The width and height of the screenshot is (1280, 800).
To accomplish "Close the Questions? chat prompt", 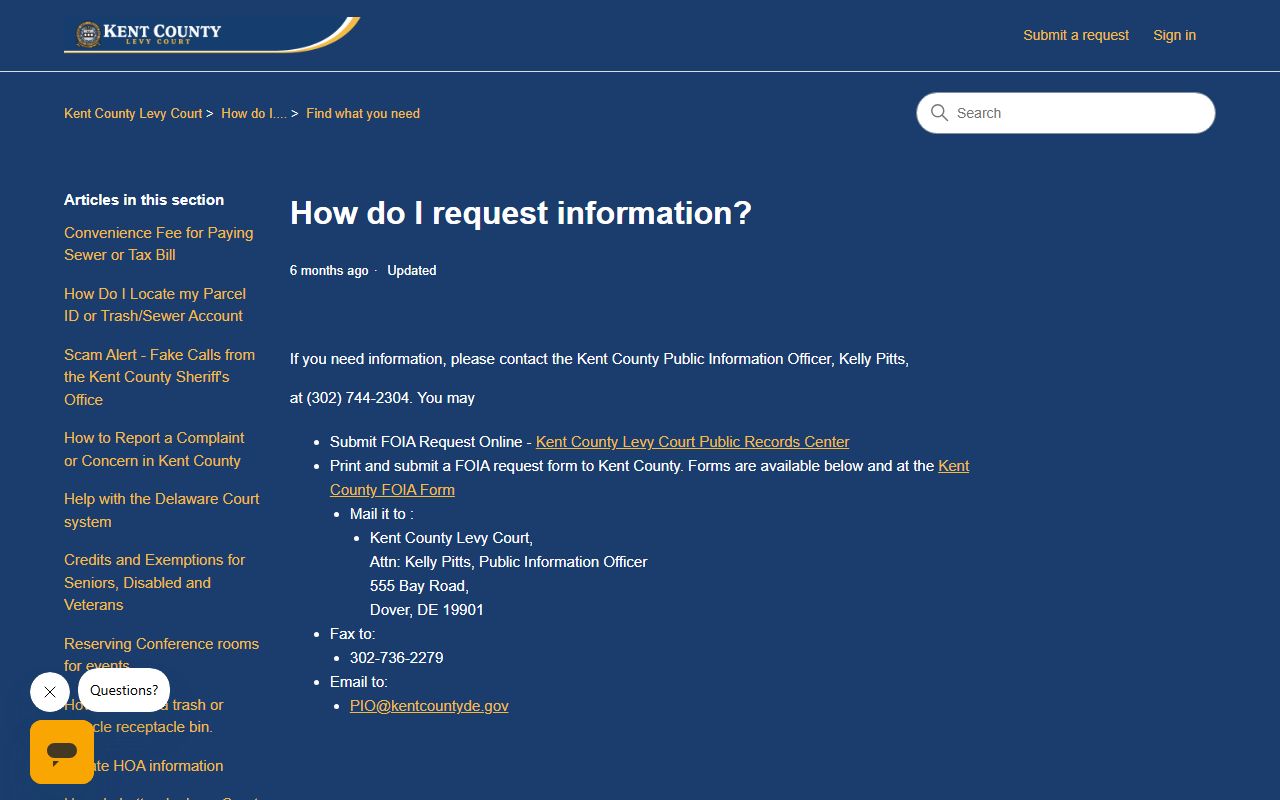I will coord(50,692).
